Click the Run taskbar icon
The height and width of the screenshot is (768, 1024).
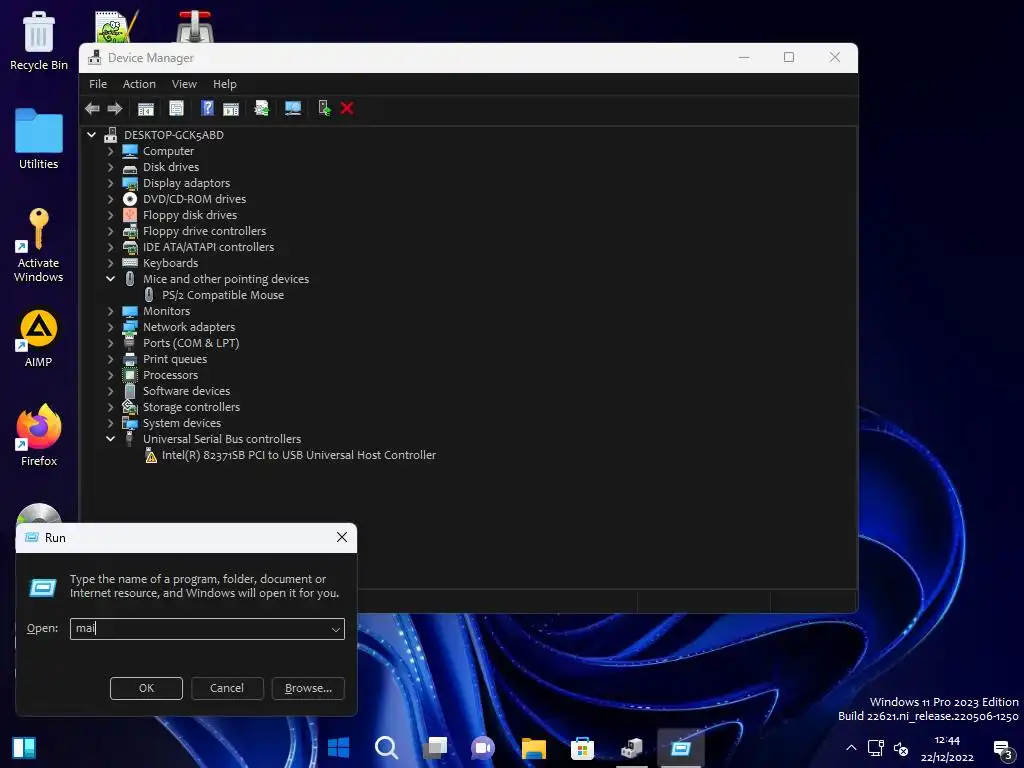[x=680, y=748]
